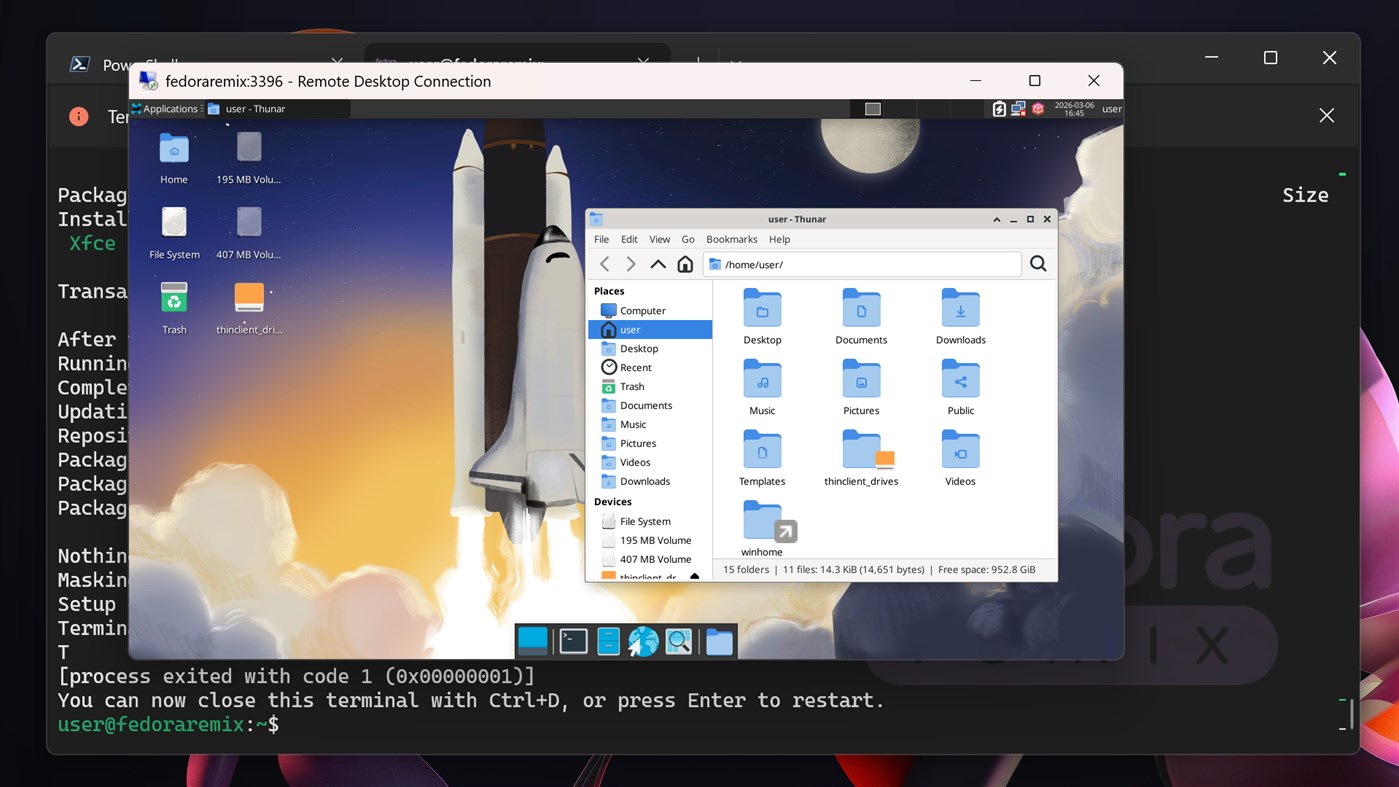1399x787 pixels.
Task: Open the Bookmarks menu in Thunar
Action: click(x=731, y=239)
